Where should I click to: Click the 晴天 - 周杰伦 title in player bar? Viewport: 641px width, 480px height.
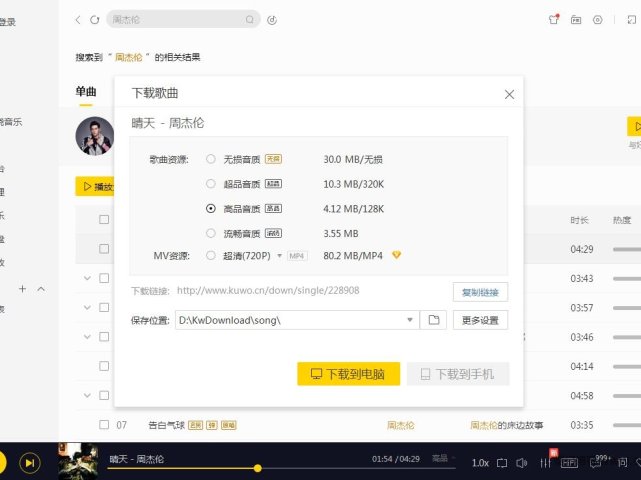[137, 459]
